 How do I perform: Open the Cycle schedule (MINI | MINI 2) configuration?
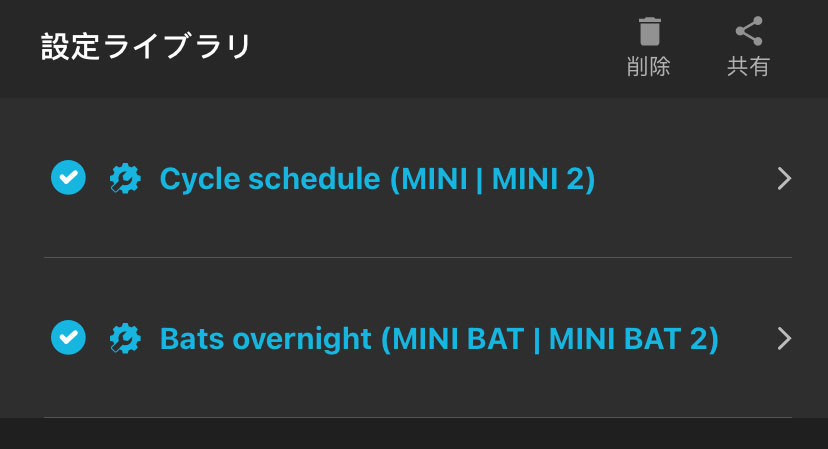(x=377, y=179)
